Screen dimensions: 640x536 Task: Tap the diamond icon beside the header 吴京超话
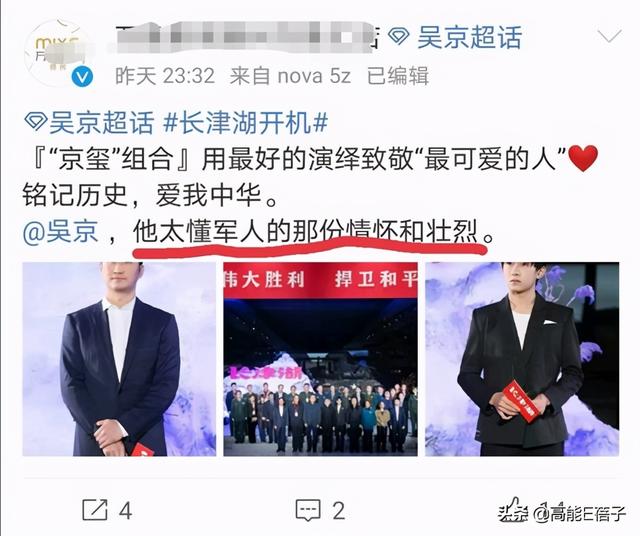click(x=398, y=37)
